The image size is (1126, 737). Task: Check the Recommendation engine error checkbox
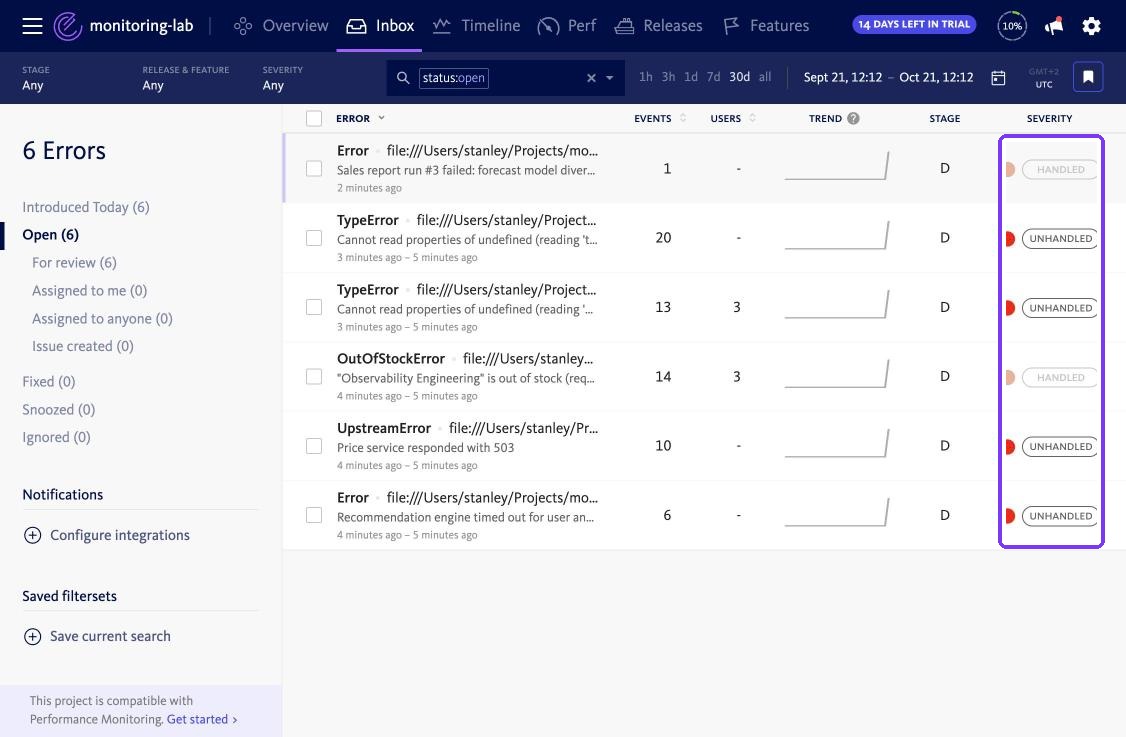tap(314, 515)
